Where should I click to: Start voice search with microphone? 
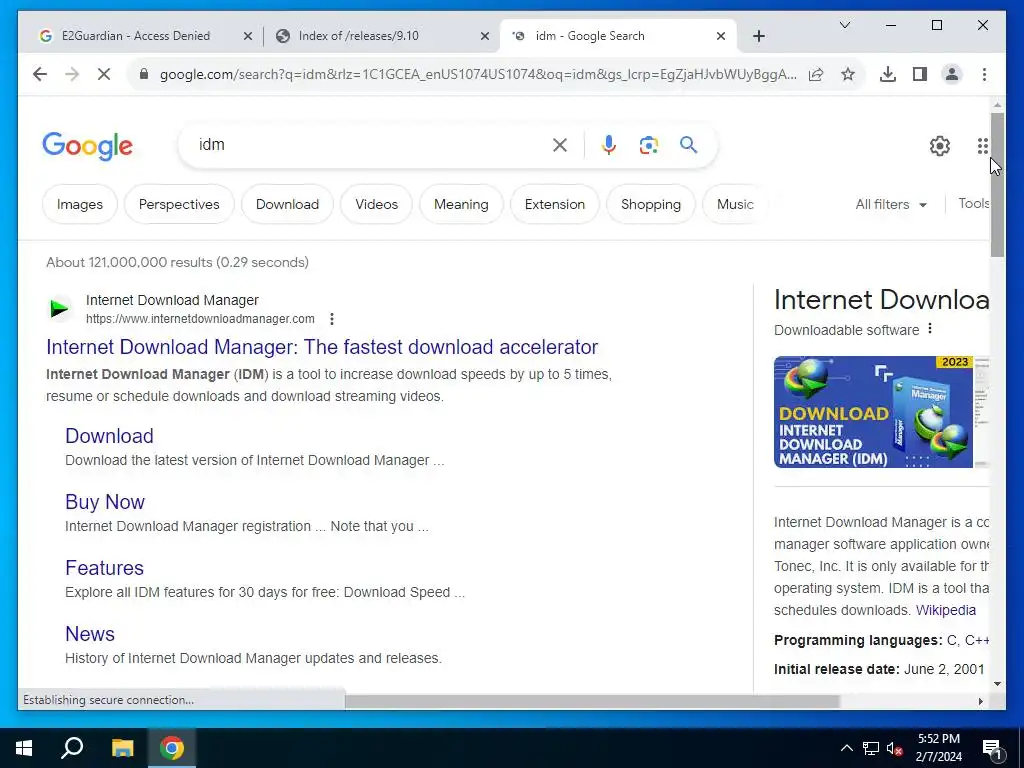click(609, 145)
